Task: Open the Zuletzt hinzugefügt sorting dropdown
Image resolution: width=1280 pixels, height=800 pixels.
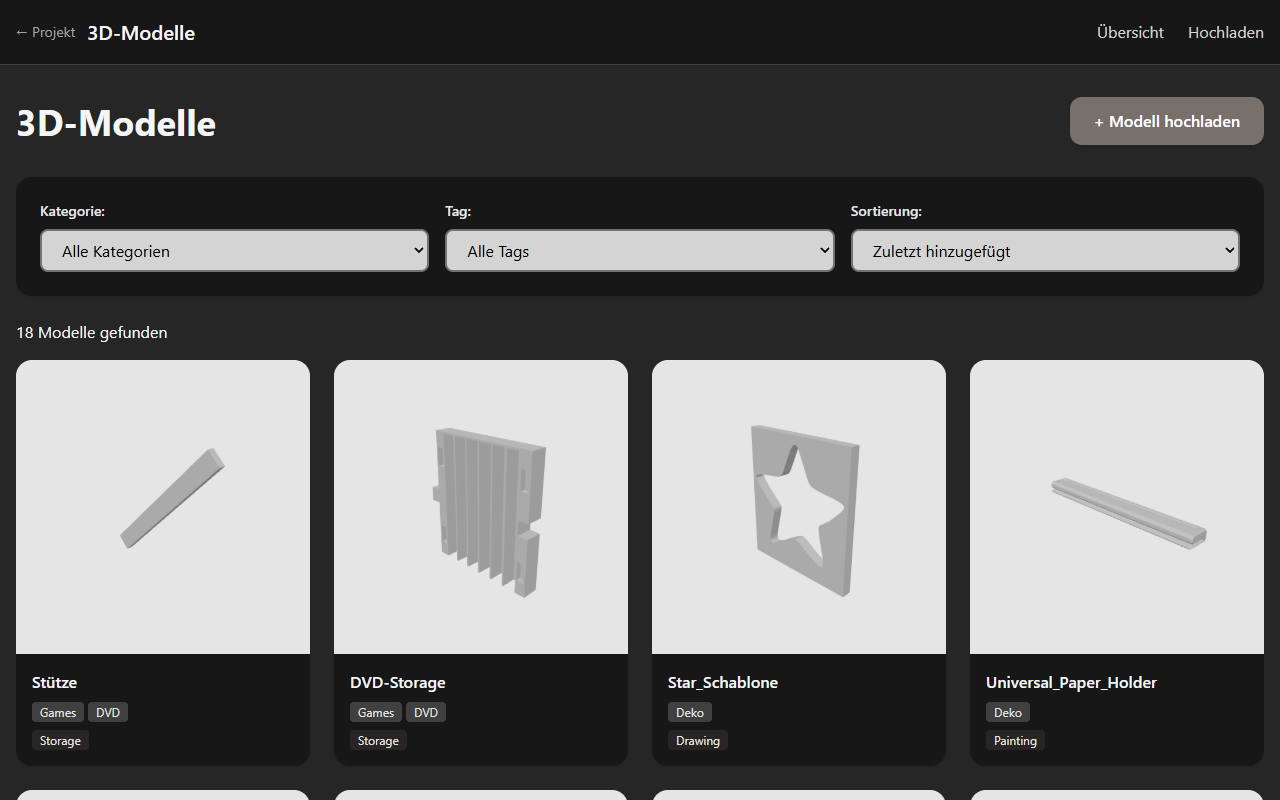Action: 1045,251
